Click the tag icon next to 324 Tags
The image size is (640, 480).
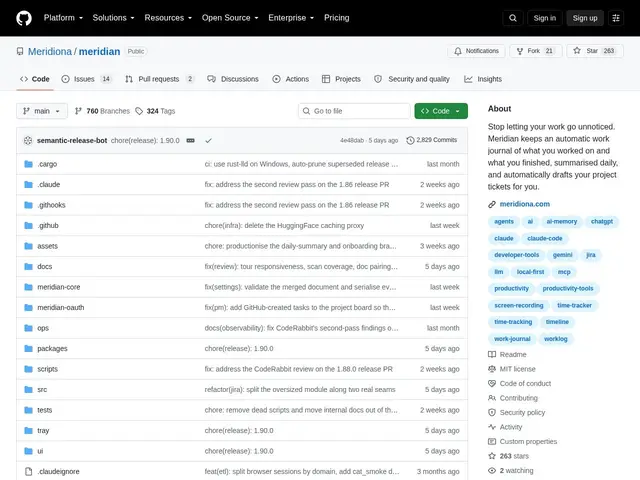(139, 111)
